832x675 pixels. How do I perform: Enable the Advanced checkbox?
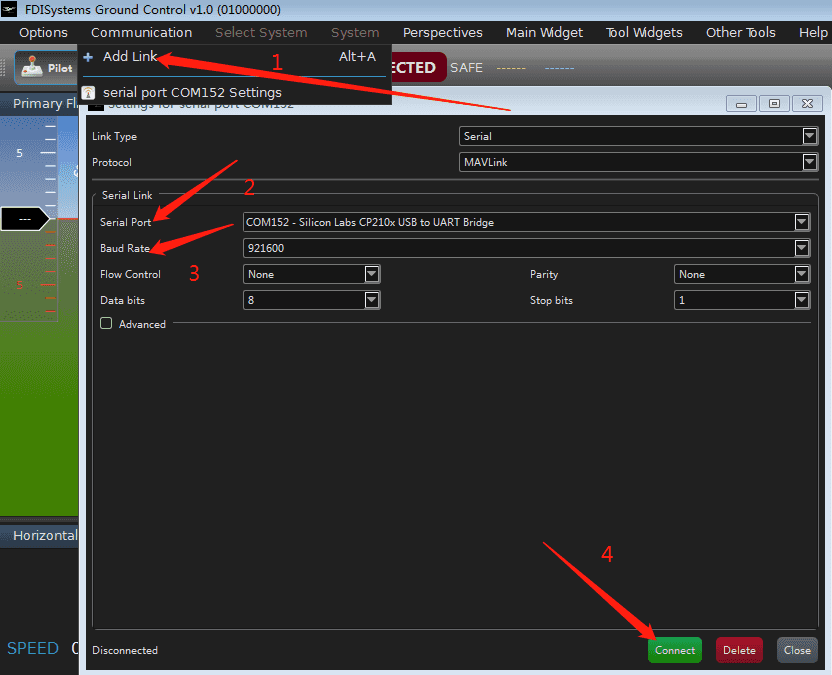click(106, 324)
